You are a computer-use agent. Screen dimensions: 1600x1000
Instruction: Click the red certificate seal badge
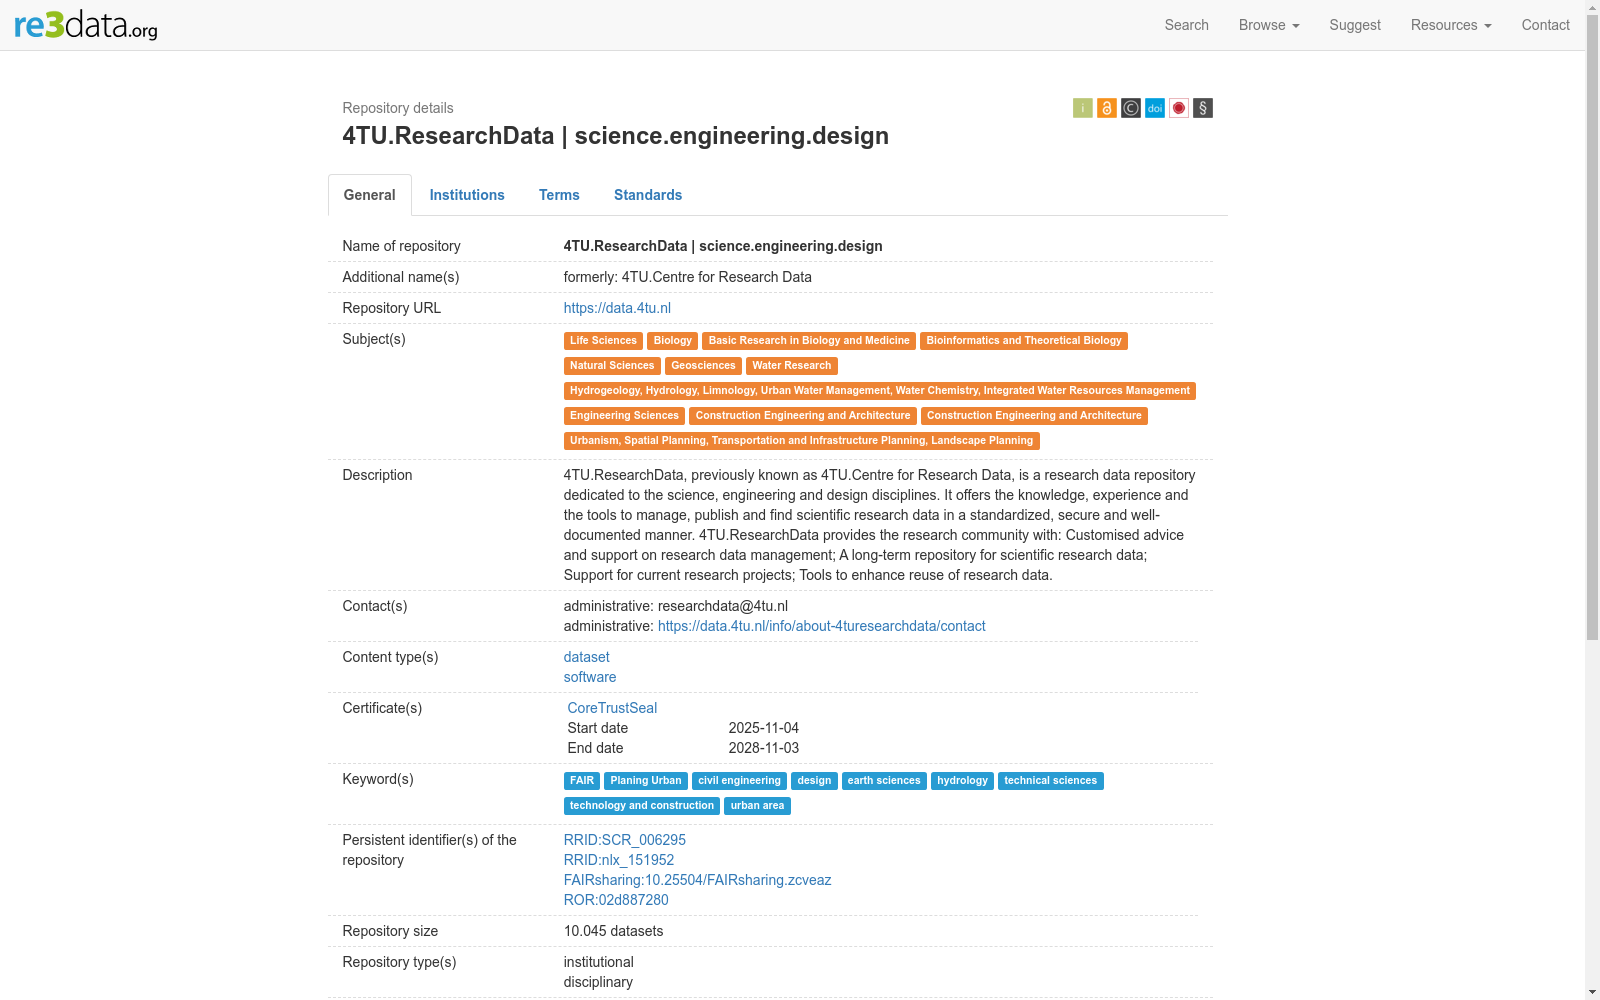(x=1179, y=108)
